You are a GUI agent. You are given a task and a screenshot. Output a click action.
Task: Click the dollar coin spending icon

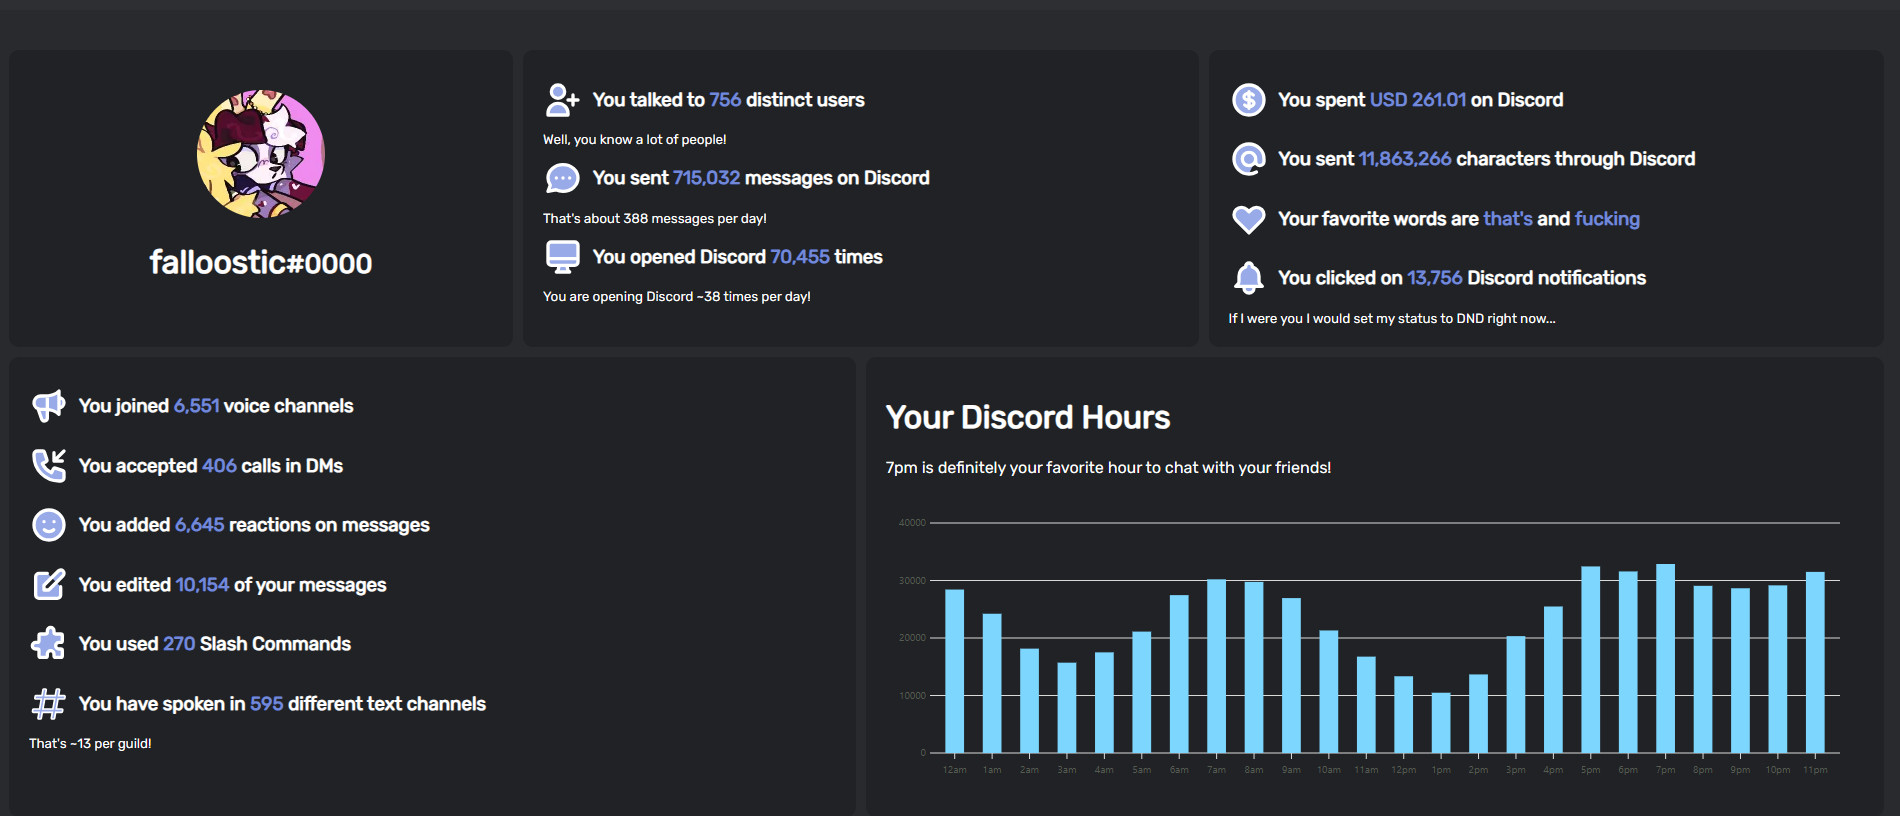tap(1249, 100)
